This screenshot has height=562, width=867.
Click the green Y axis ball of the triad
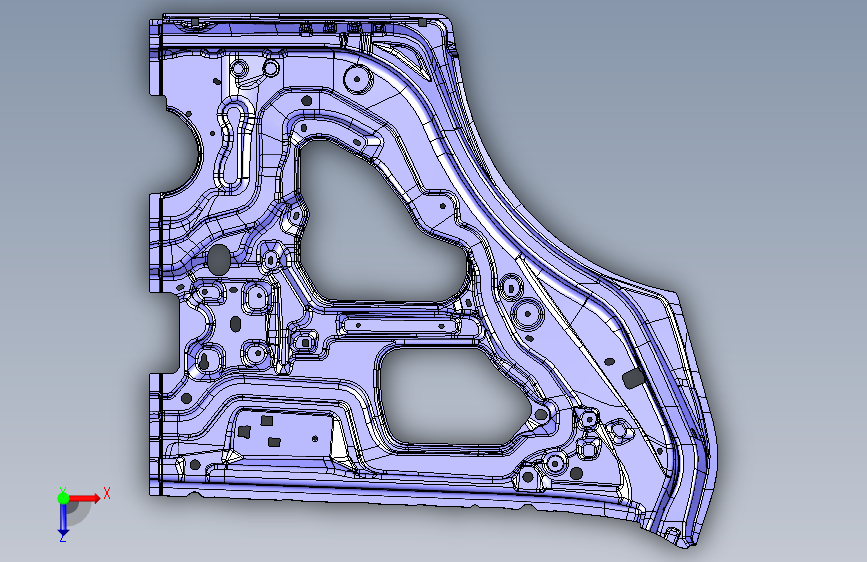coord(63,498)
